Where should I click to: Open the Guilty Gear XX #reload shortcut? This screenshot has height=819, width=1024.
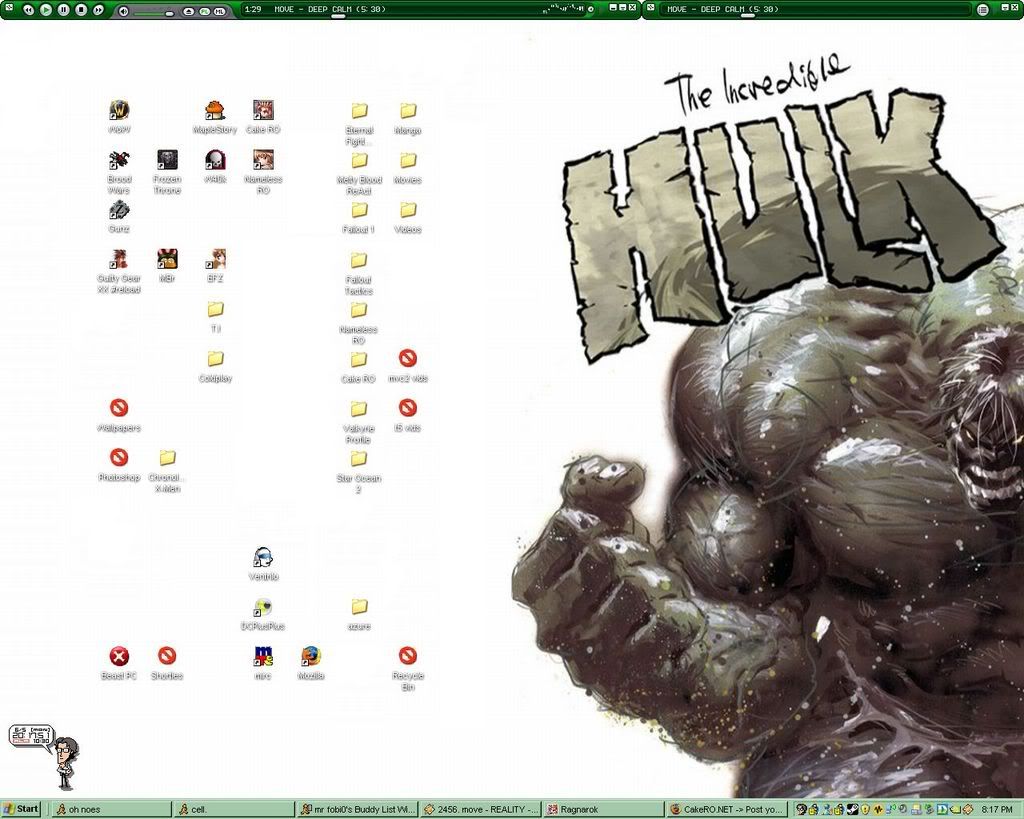pos(119,271)
